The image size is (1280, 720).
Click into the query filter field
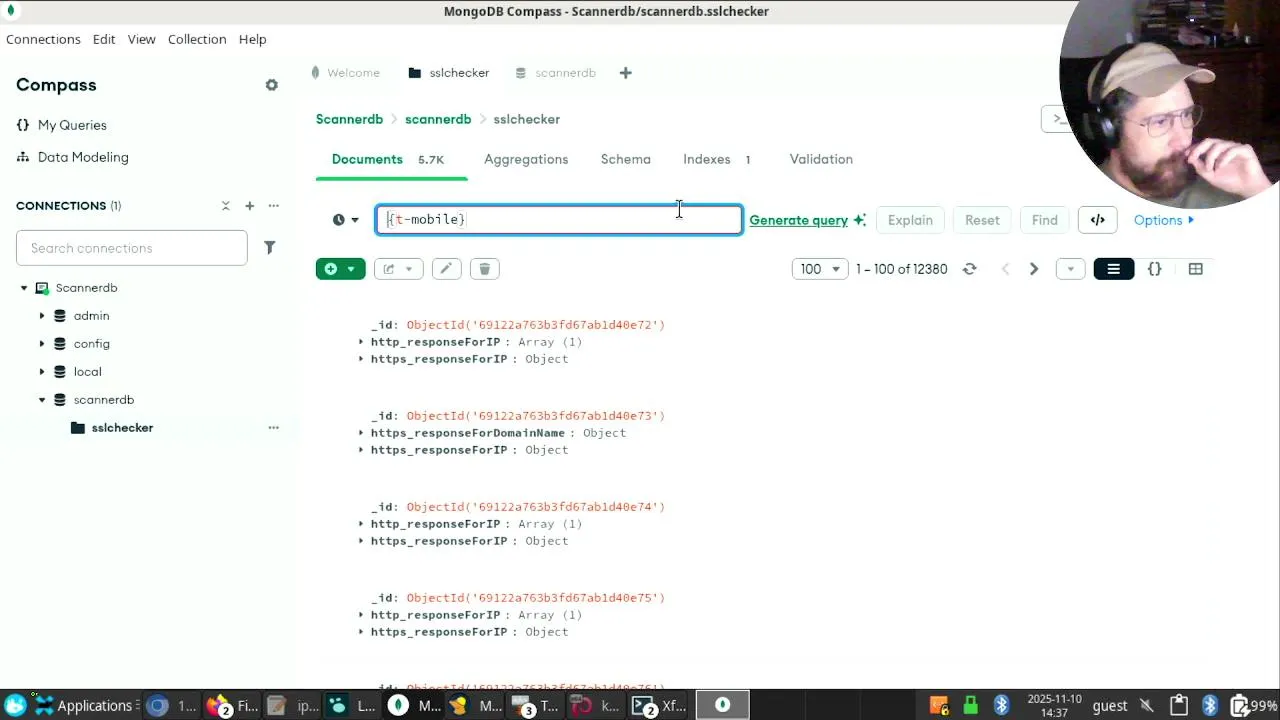click(559, 220)
